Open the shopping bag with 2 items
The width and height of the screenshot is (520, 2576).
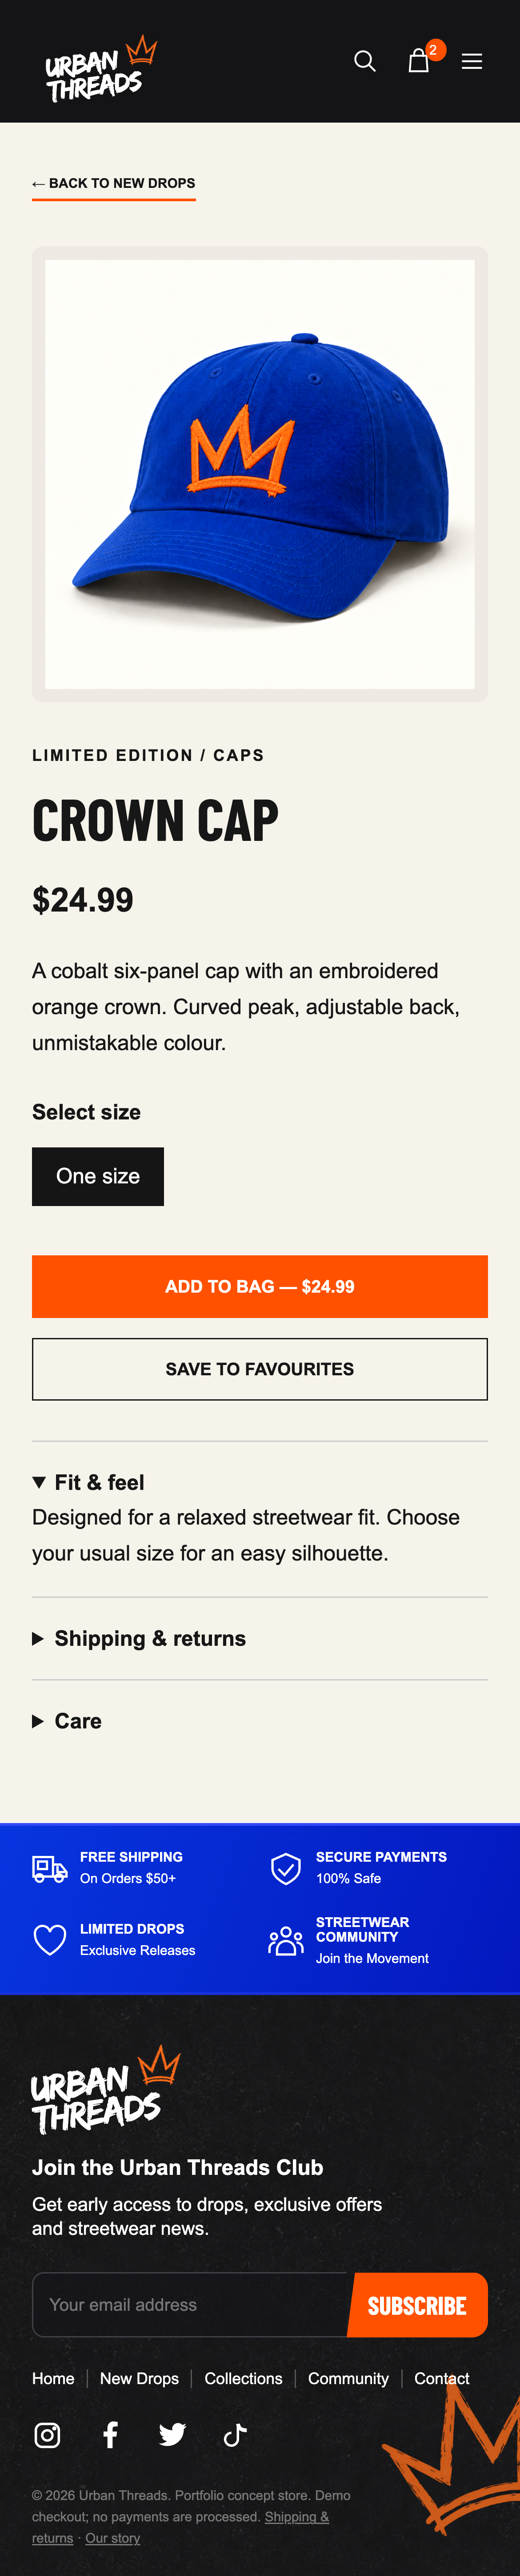(x=420, y=61)
